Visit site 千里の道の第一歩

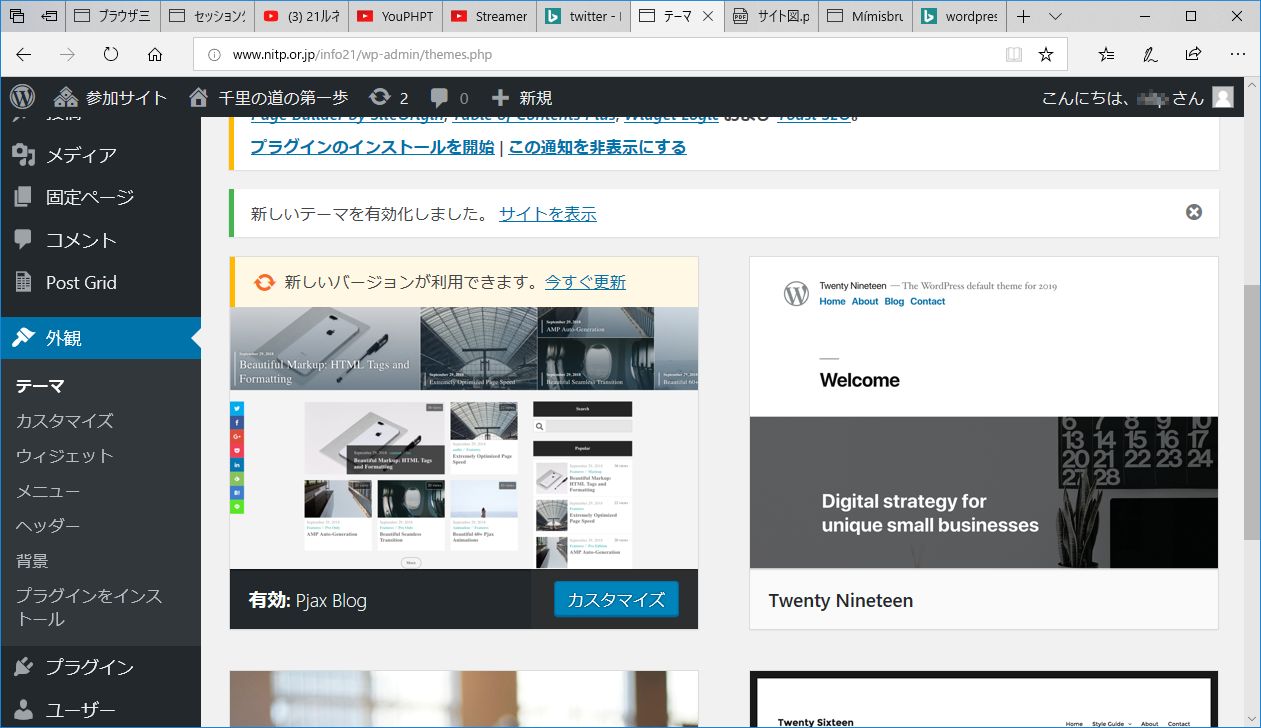click(269, 97)
